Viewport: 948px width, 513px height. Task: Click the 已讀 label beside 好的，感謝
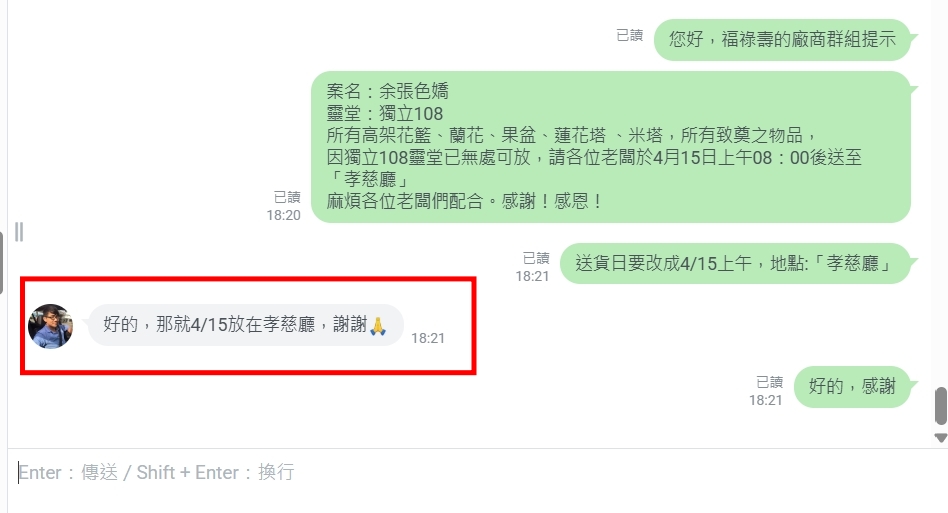click(770, 382)
